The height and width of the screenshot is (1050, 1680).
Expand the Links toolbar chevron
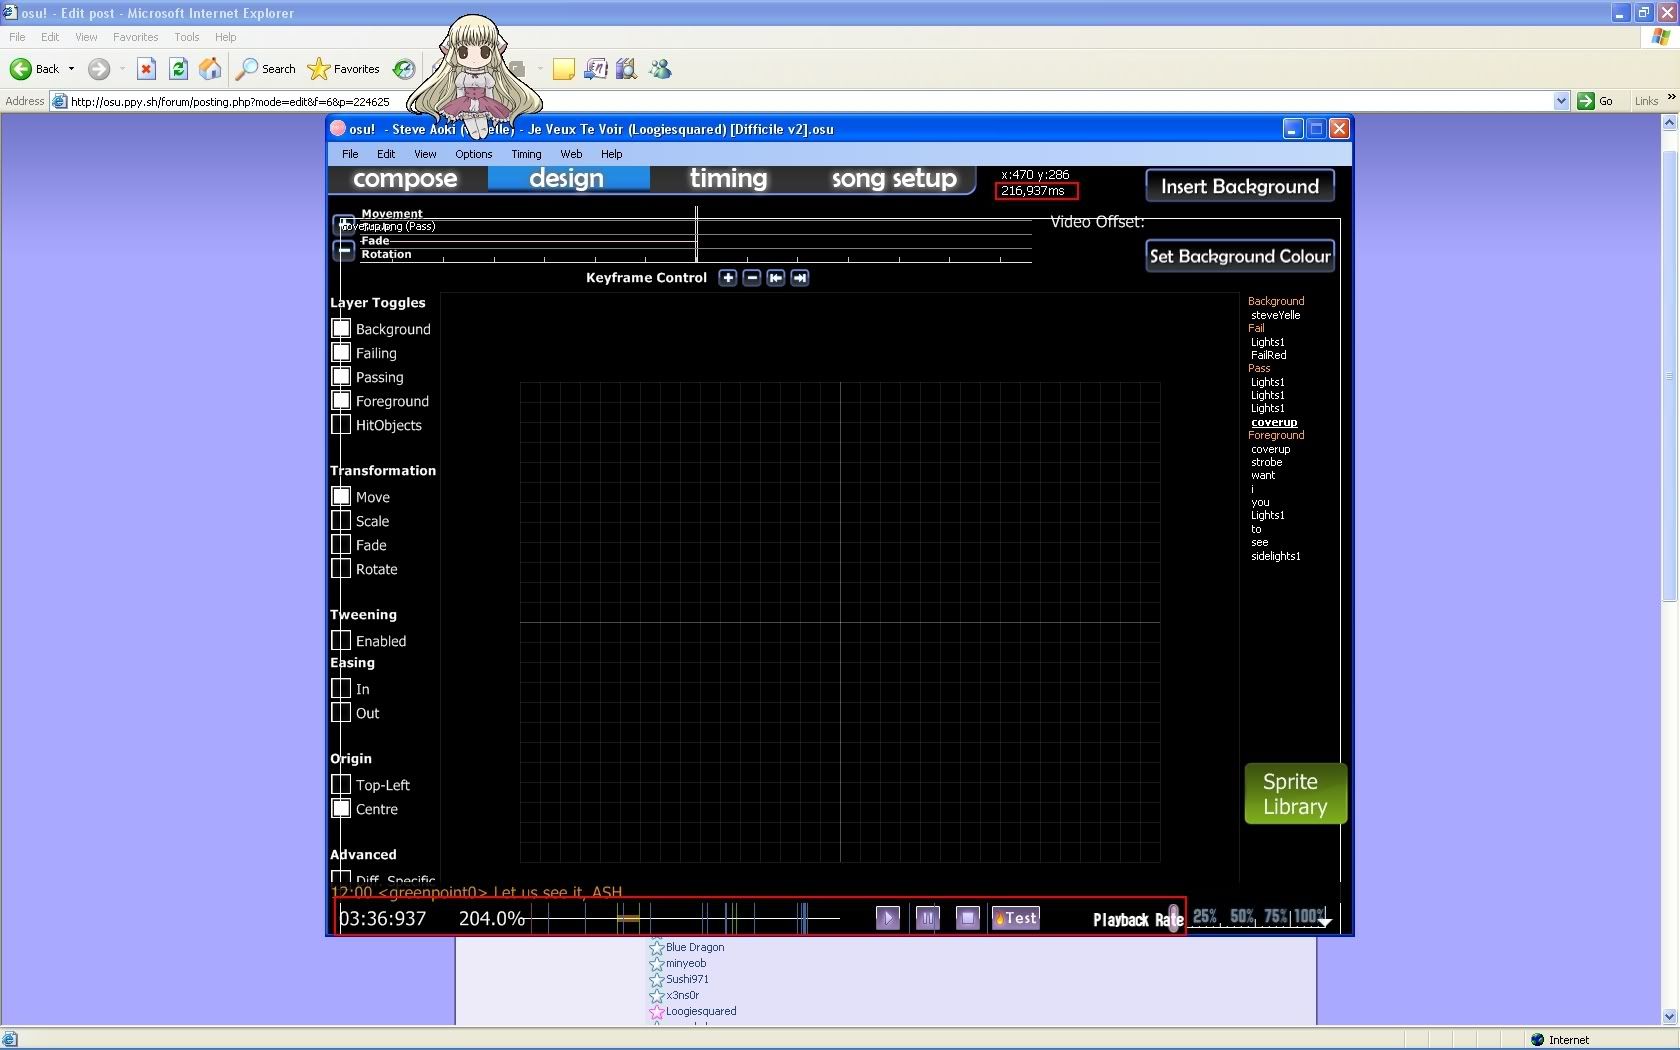click(1671, 98)
